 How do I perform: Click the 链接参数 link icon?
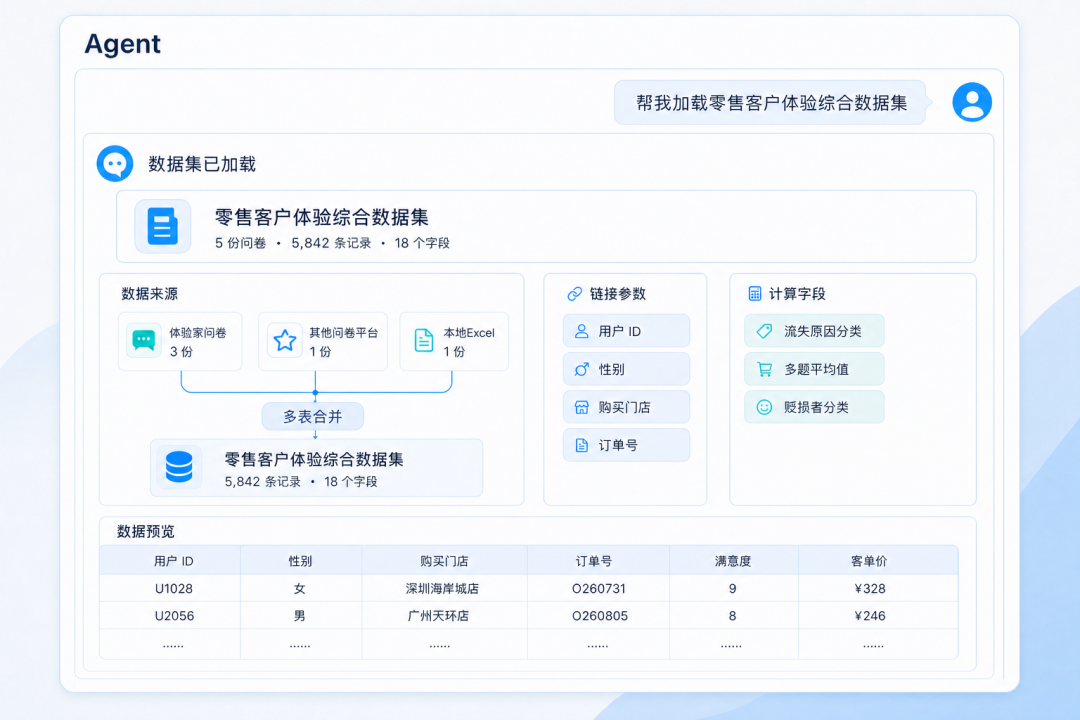coord(574,294)
